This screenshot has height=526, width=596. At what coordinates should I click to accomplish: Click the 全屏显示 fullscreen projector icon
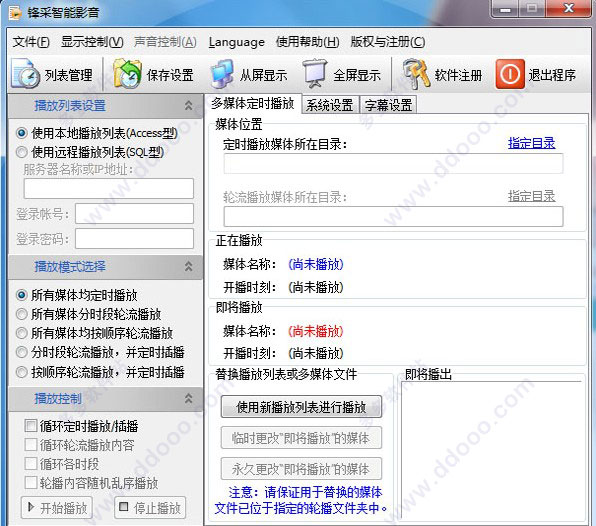point(315,74)
